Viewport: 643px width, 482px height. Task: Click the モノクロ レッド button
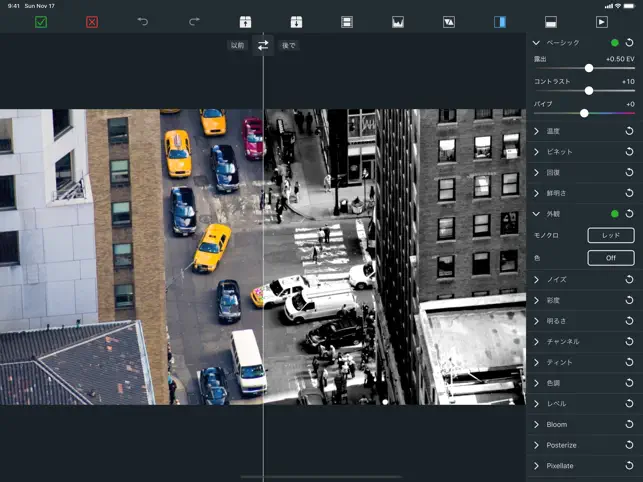click(610, 236)
